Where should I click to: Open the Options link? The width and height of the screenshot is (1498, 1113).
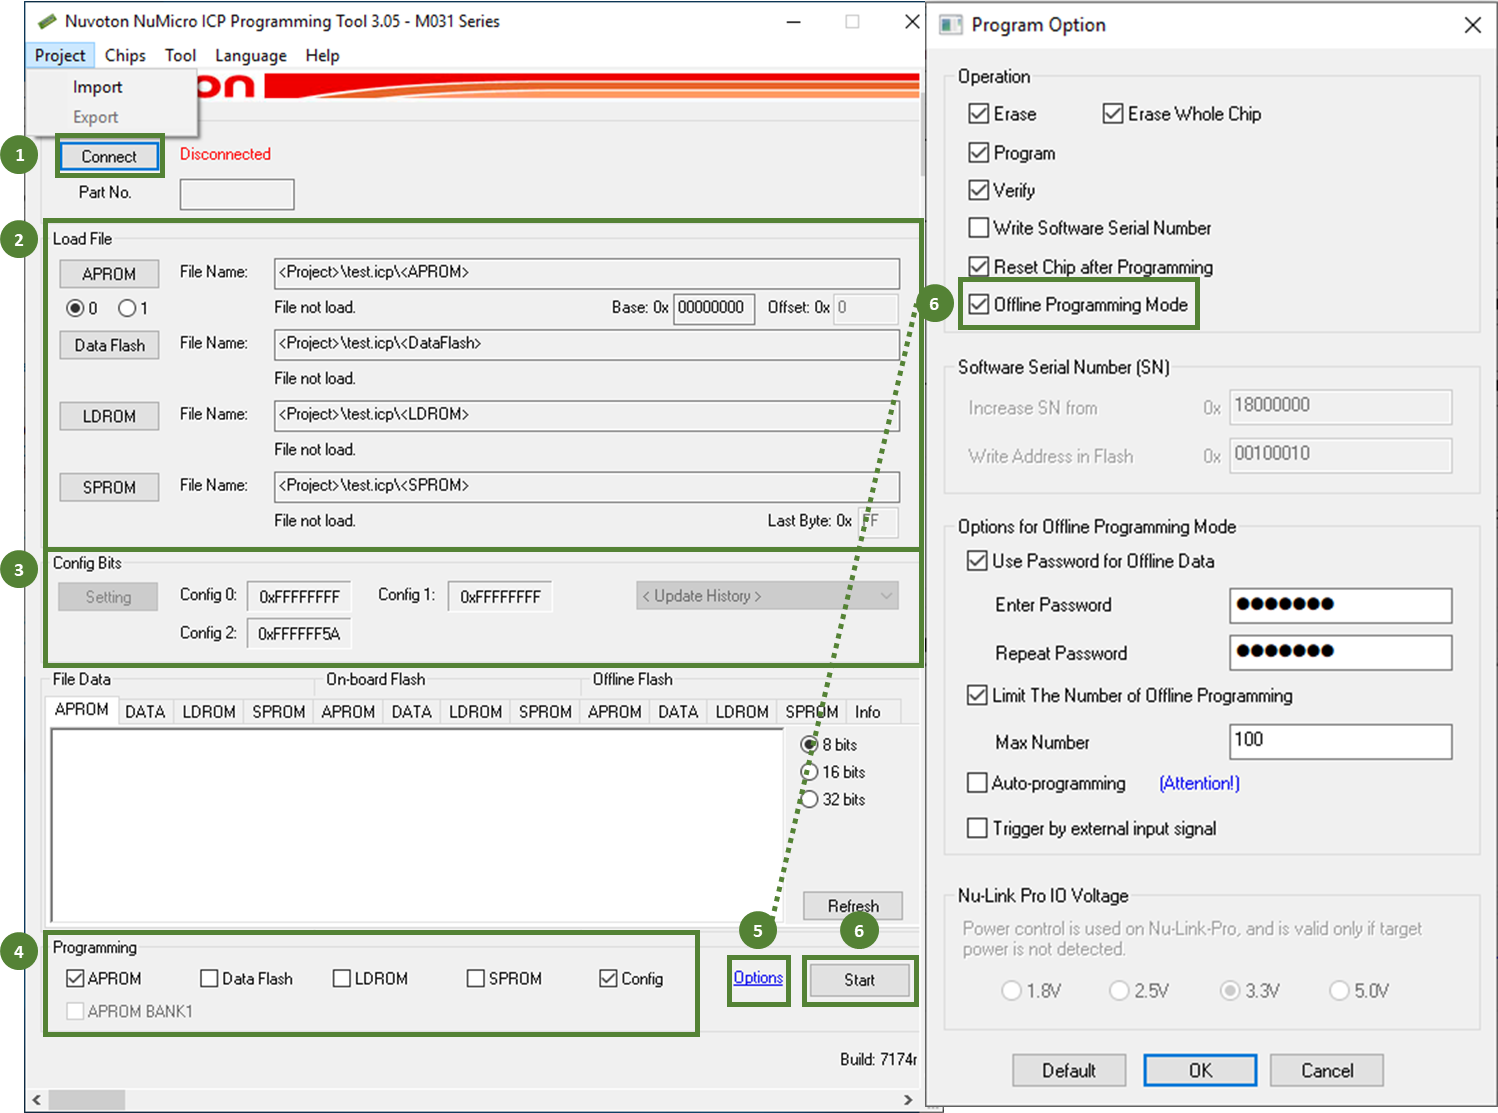tap(758, 978)
